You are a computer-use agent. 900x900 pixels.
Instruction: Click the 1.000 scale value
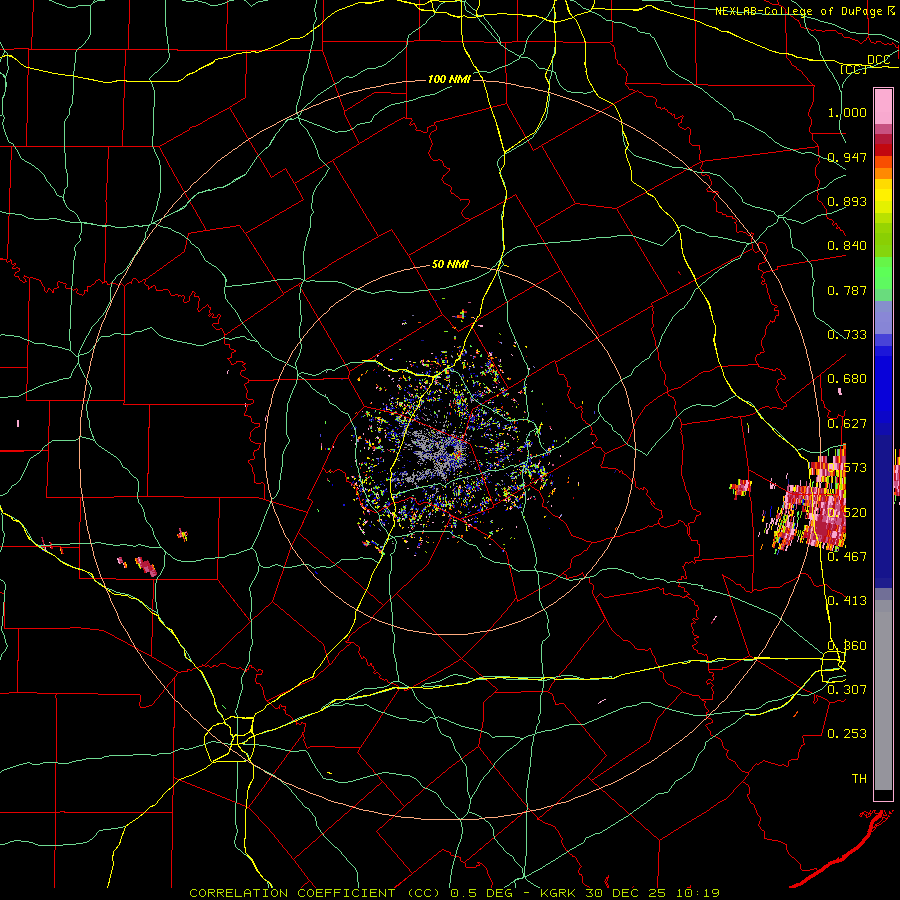pyautogui.click(x=847, y=112)
